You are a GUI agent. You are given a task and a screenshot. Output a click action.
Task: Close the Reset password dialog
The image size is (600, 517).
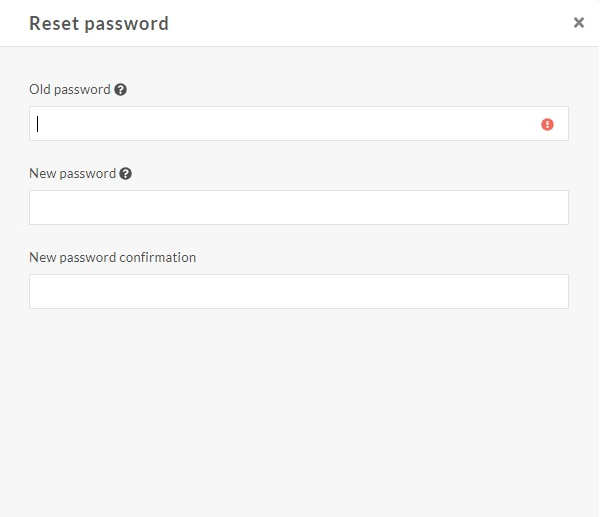pyautogui.click(x=579, y=23)
